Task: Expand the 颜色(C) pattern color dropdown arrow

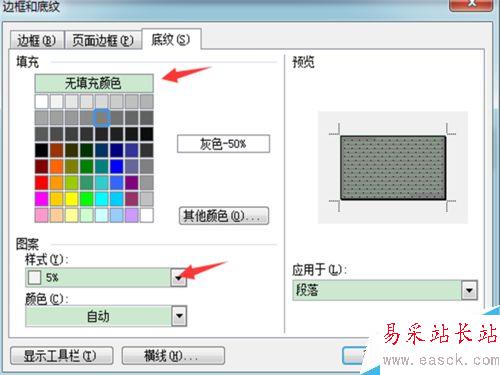Action: (x=179, y=316)
